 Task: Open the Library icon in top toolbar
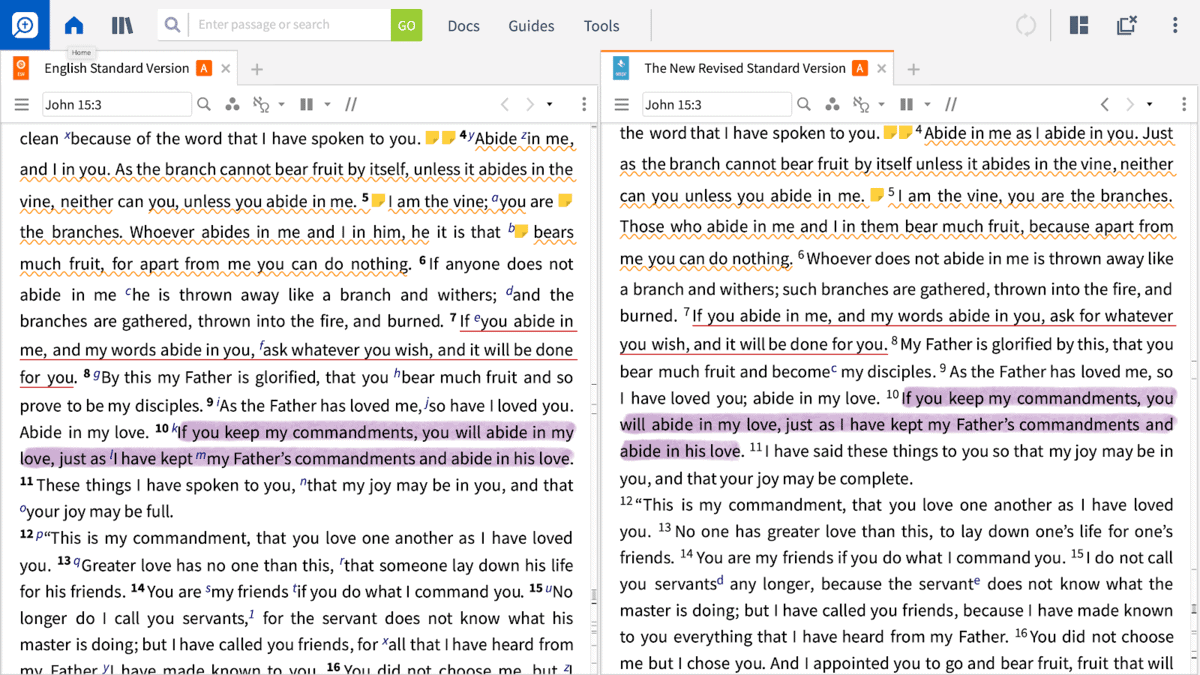(x=121, y=25)
